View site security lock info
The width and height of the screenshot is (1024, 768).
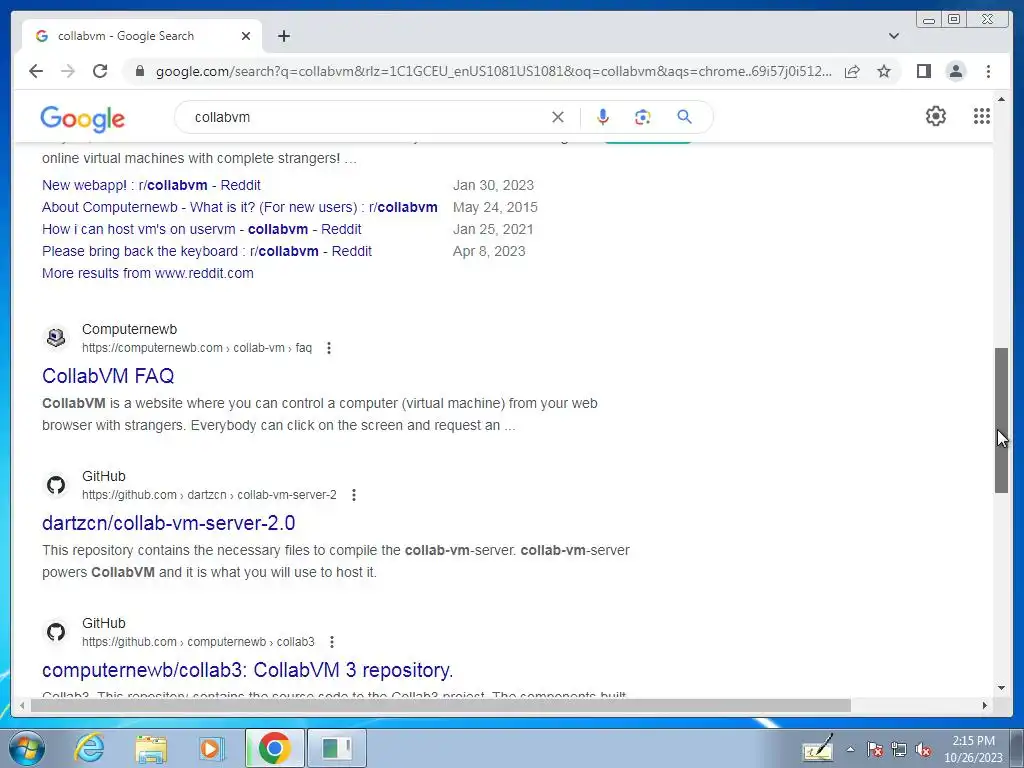pos(140,71)
